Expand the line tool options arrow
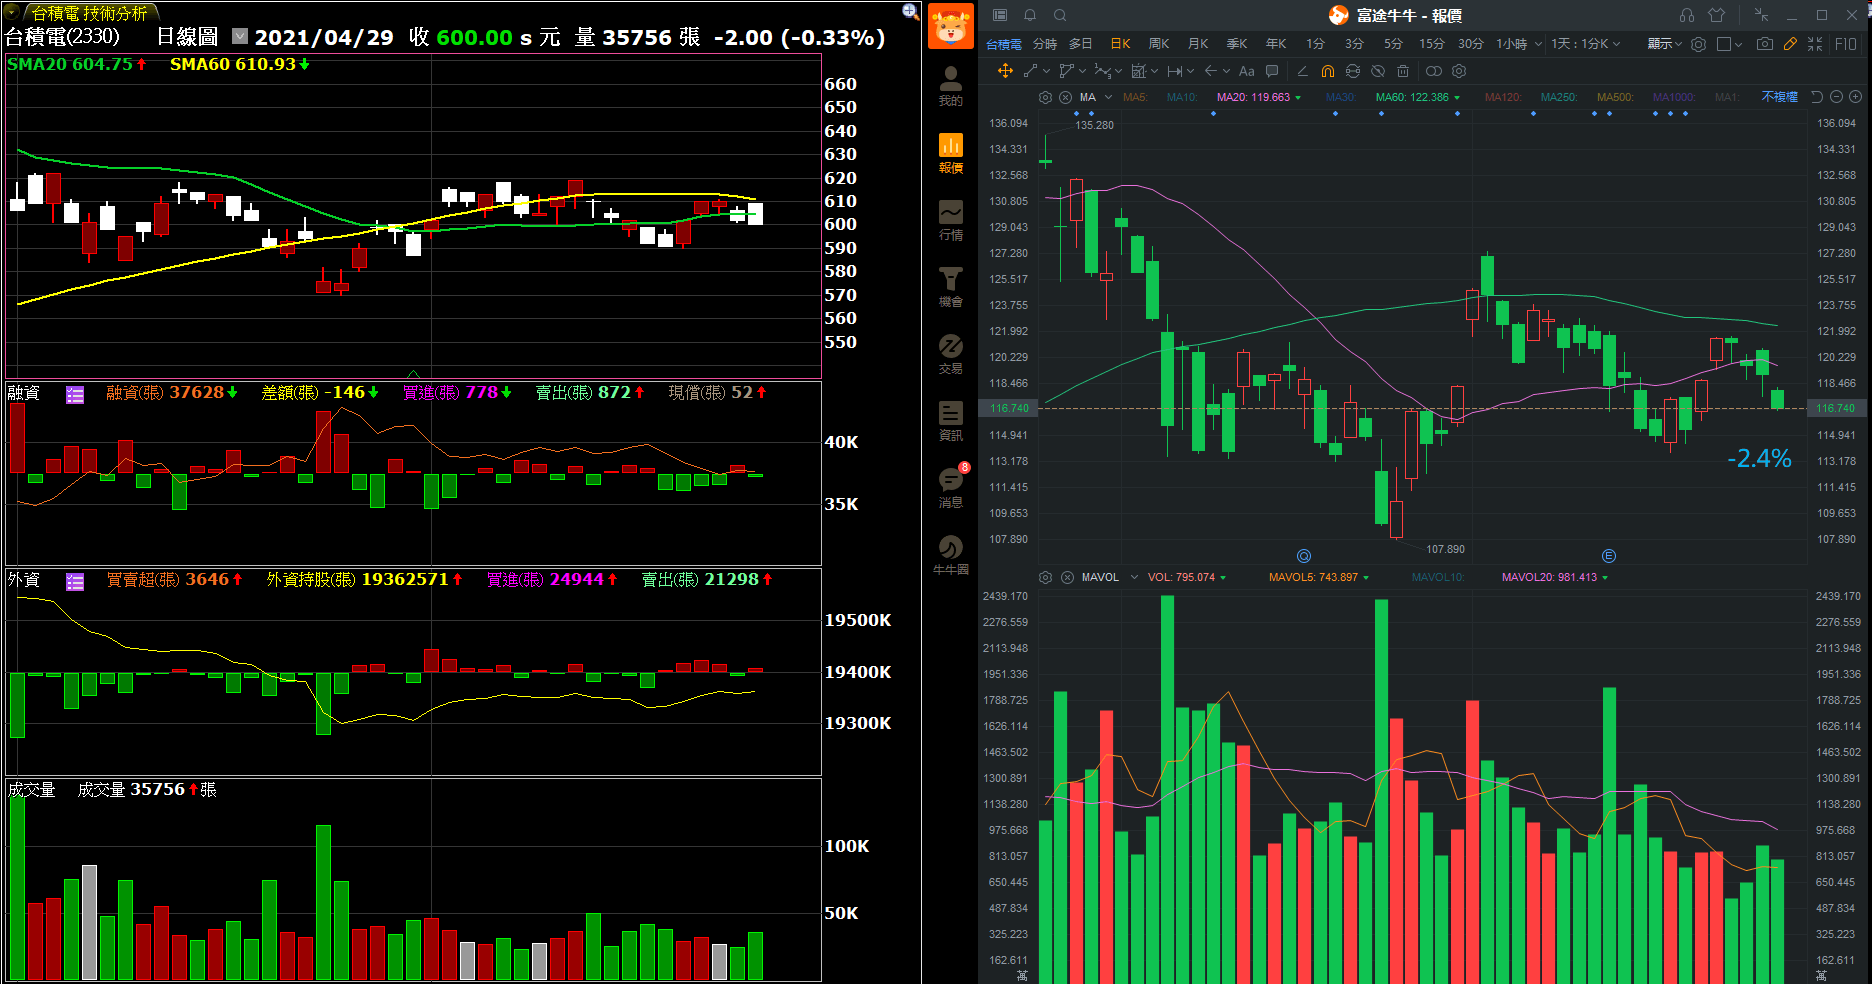This screenshot has width=1872, height=984. click(1046, 71)
